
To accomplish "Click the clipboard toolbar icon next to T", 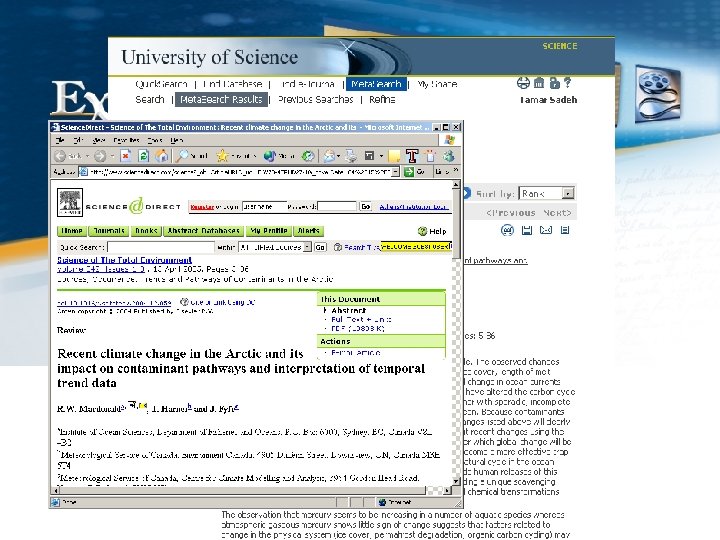I will 430,156.
